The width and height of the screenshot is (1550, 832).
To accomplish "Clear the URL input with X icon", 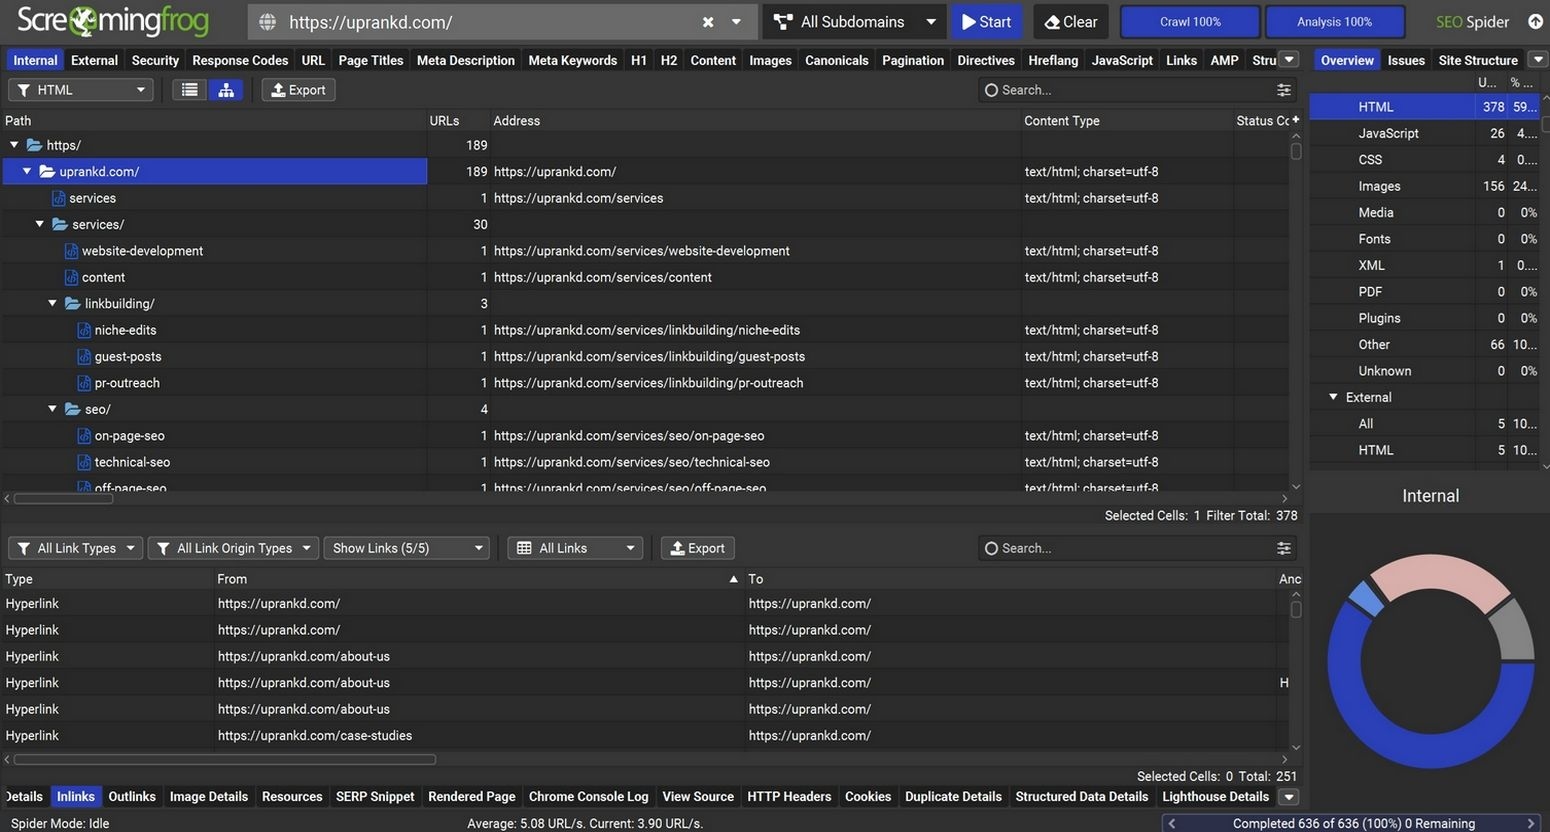I will click(708, 22).
